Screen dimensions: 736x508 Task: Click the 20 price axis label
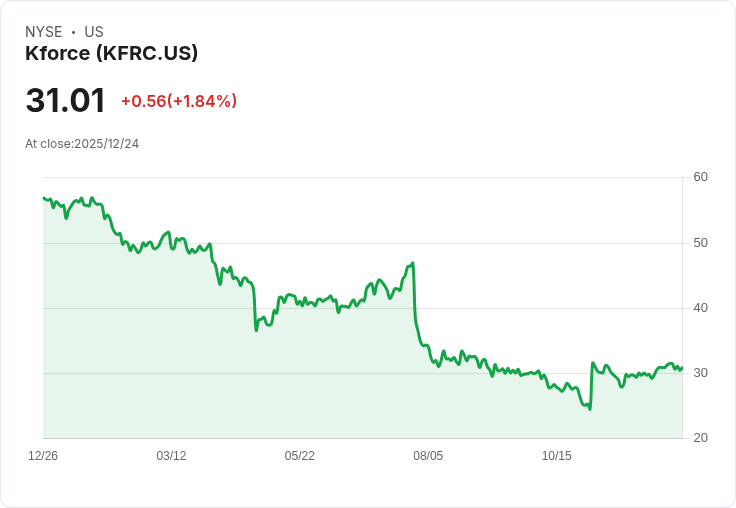click(700, 438)
